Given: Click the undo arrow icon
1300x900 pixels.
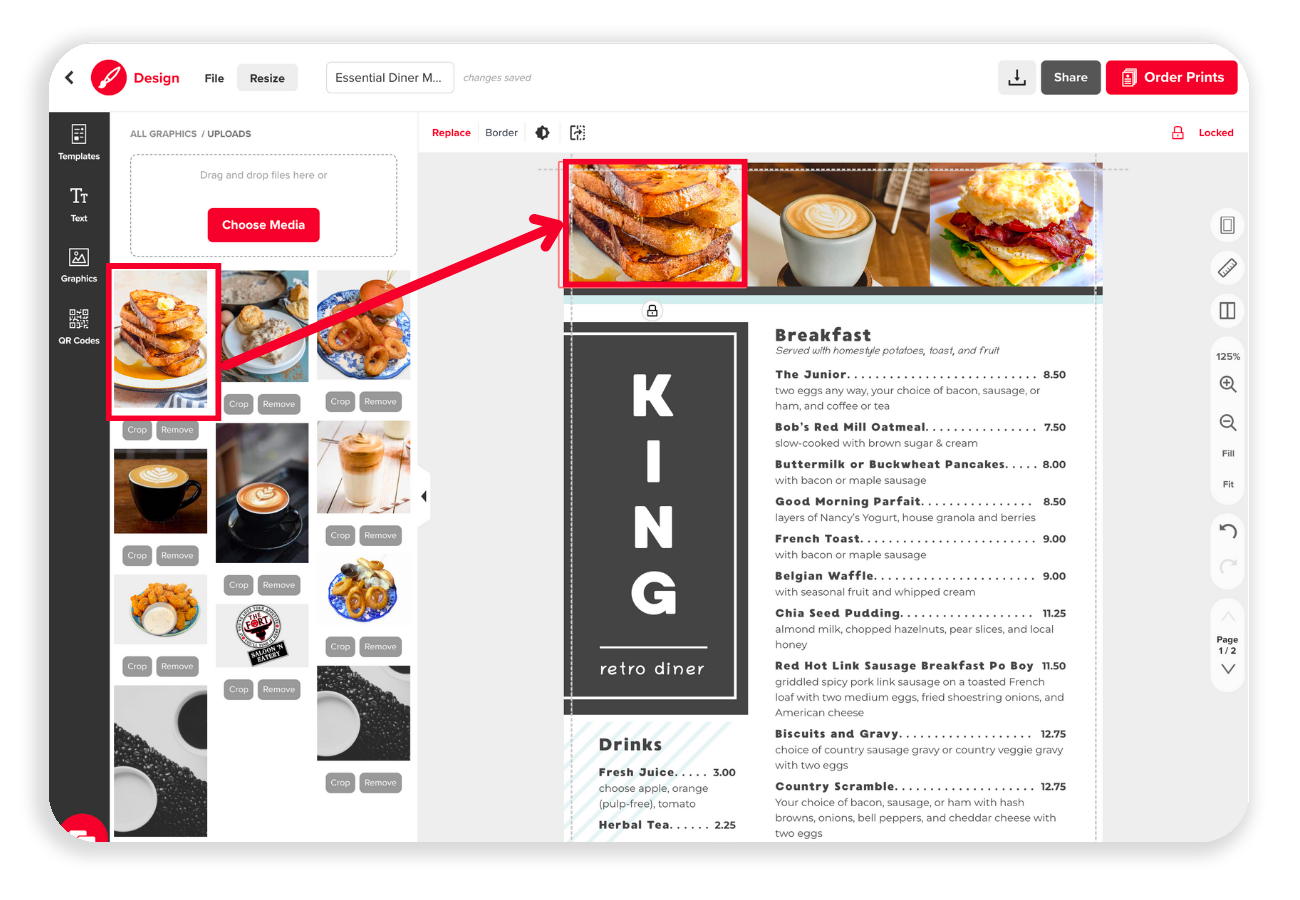Looking at the screenshot, I should pos(1228,531).
